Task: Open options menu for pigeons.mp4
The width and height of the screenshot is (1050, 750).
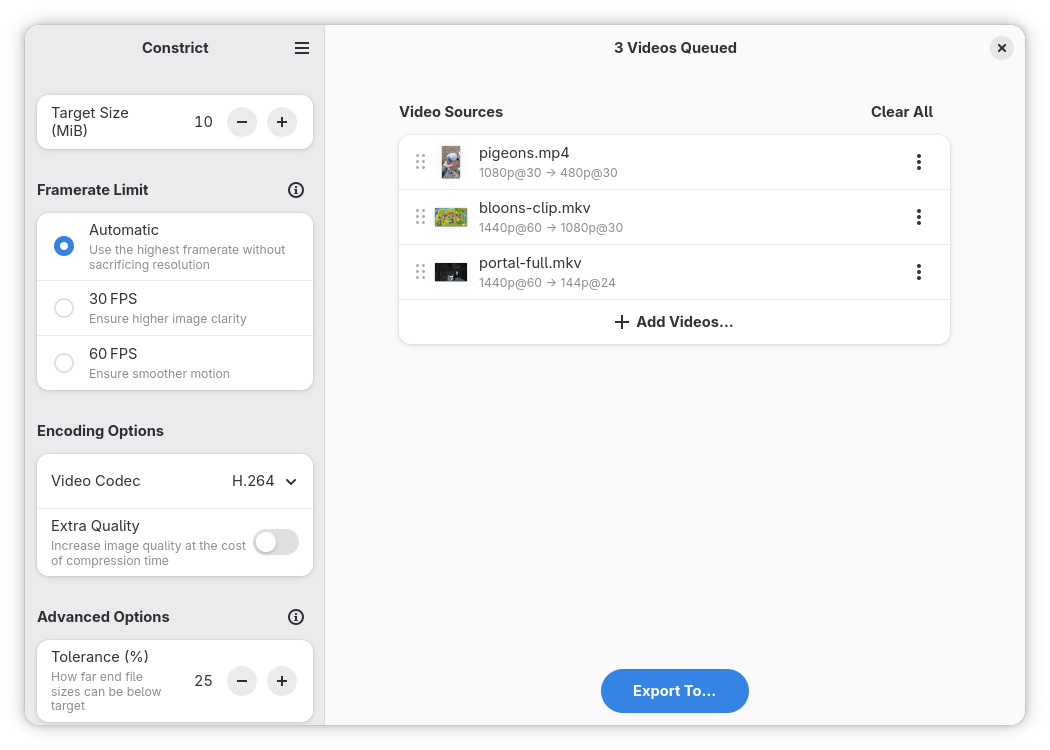Action: tap(918, 162)
